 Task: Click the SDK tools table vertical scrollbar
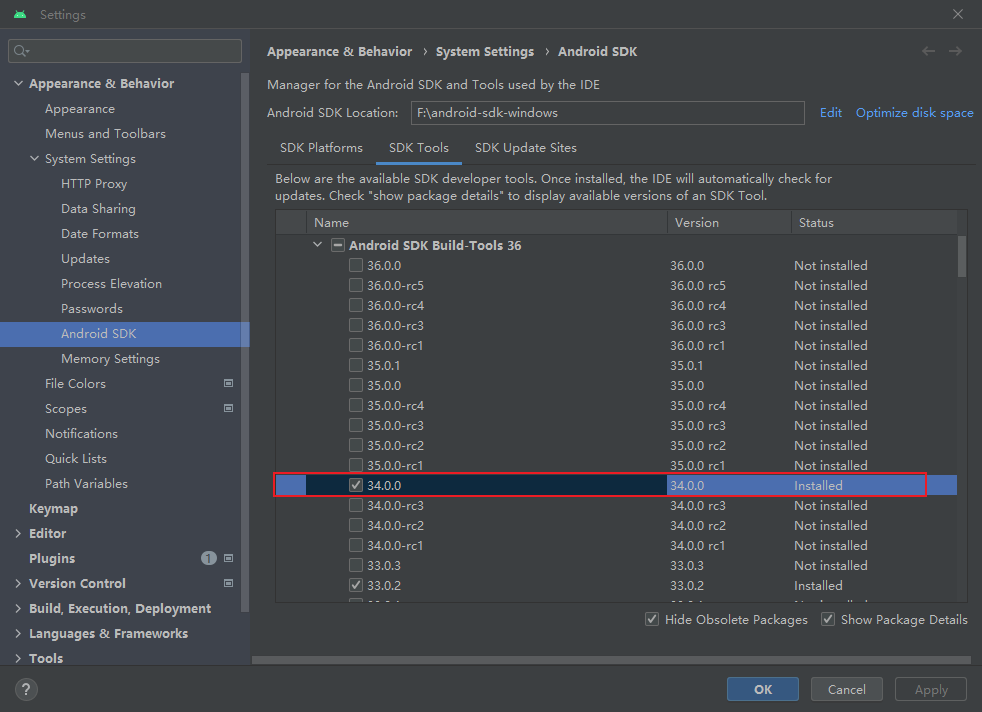click(962, 256)
